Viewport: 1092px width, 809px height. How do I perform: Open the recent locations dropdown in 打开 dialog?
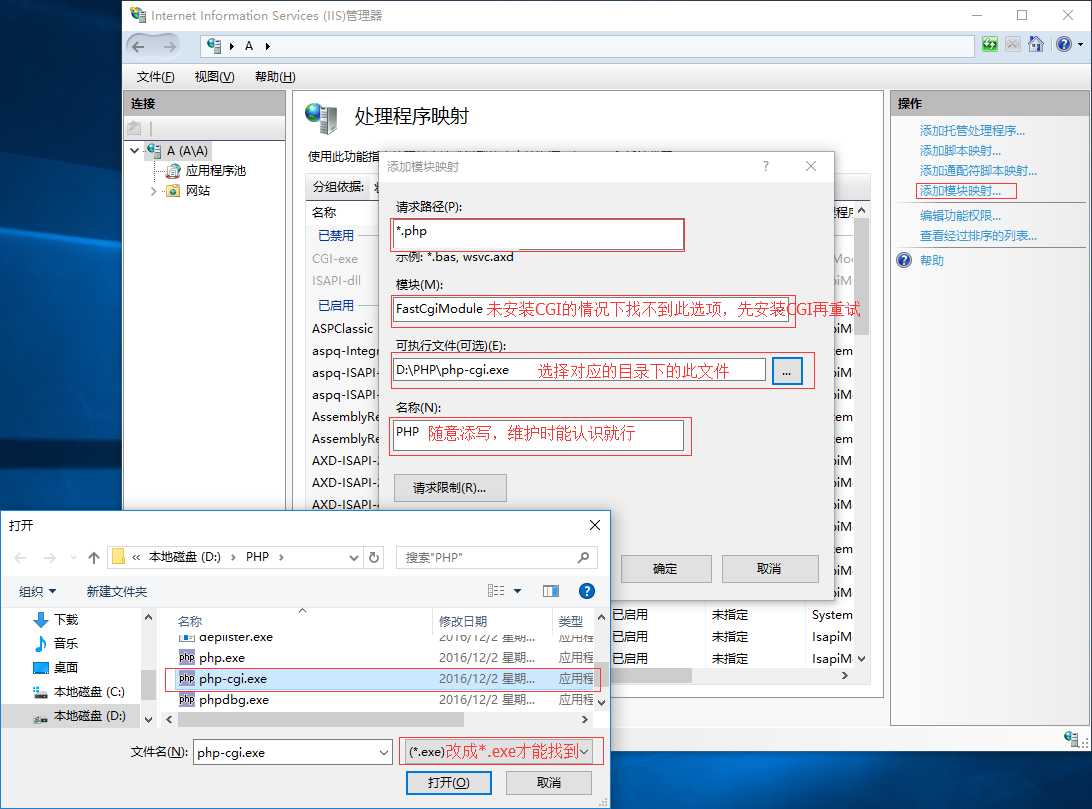[x=74, y=558]
